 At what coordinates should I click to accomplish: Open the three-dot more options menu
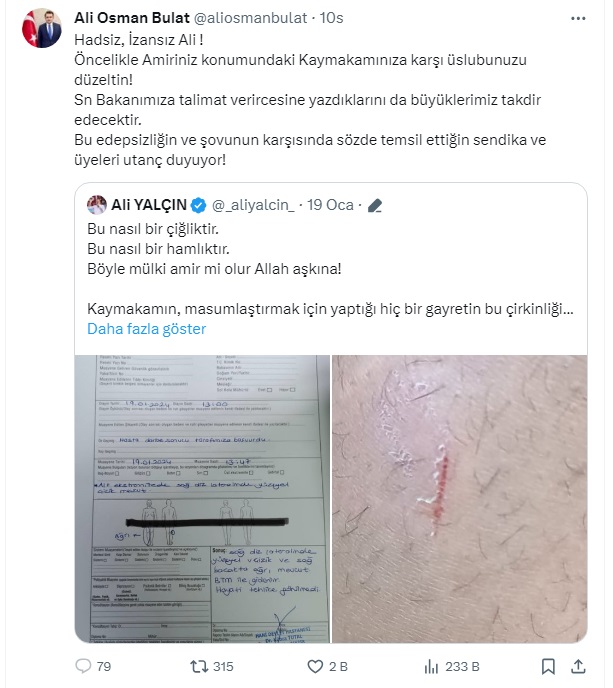tap(578, 18)
